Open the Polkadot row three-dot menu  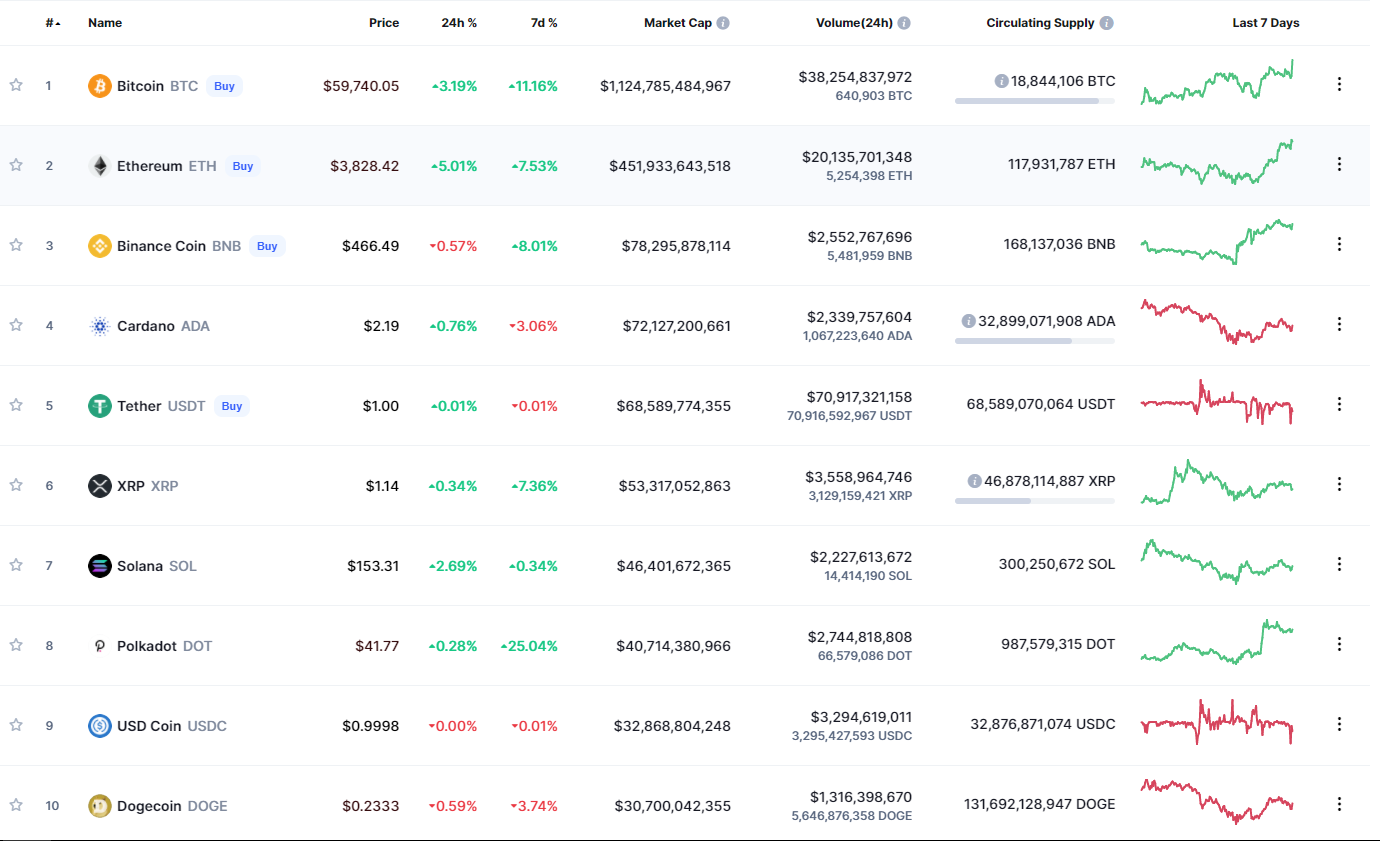[1340, 644]
